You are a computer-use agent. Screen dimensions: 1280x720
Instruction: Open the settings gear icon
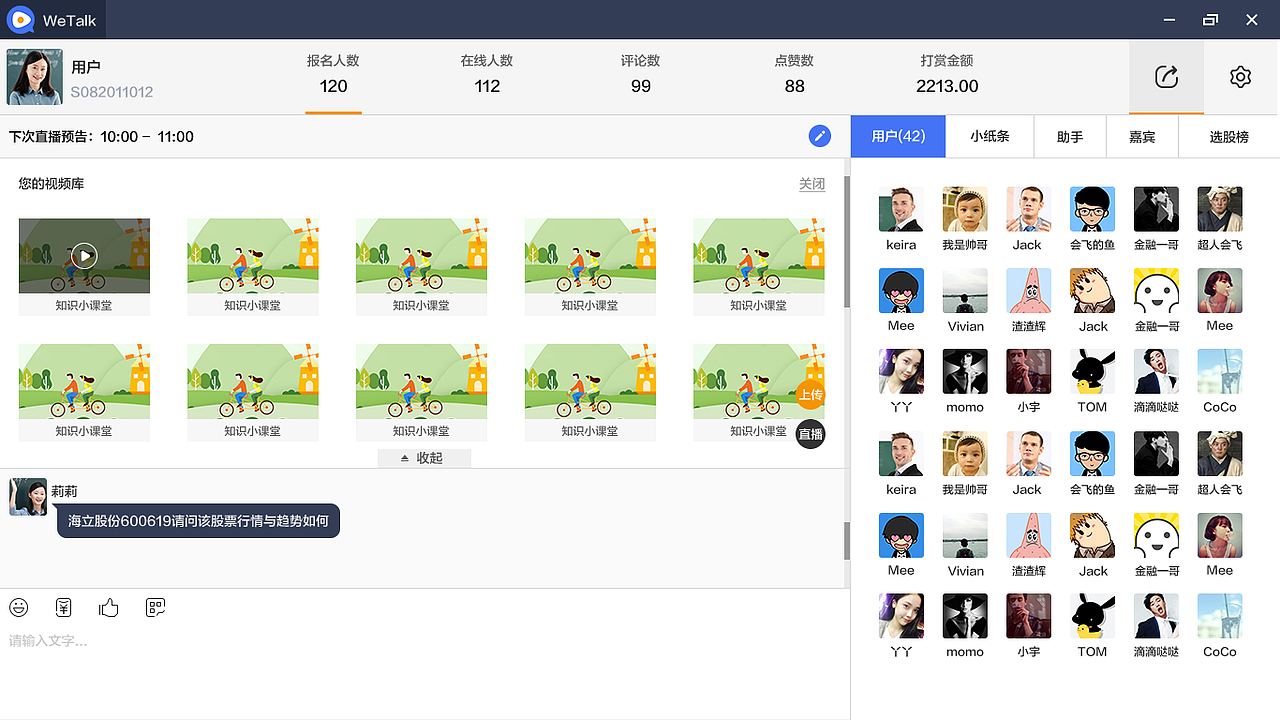1241,77
